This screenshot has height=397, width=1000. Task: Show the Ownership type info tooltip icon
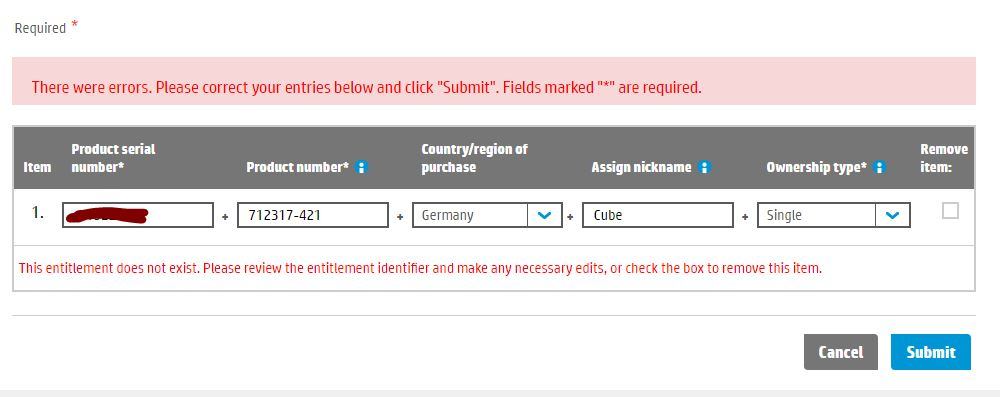(879, 167)
